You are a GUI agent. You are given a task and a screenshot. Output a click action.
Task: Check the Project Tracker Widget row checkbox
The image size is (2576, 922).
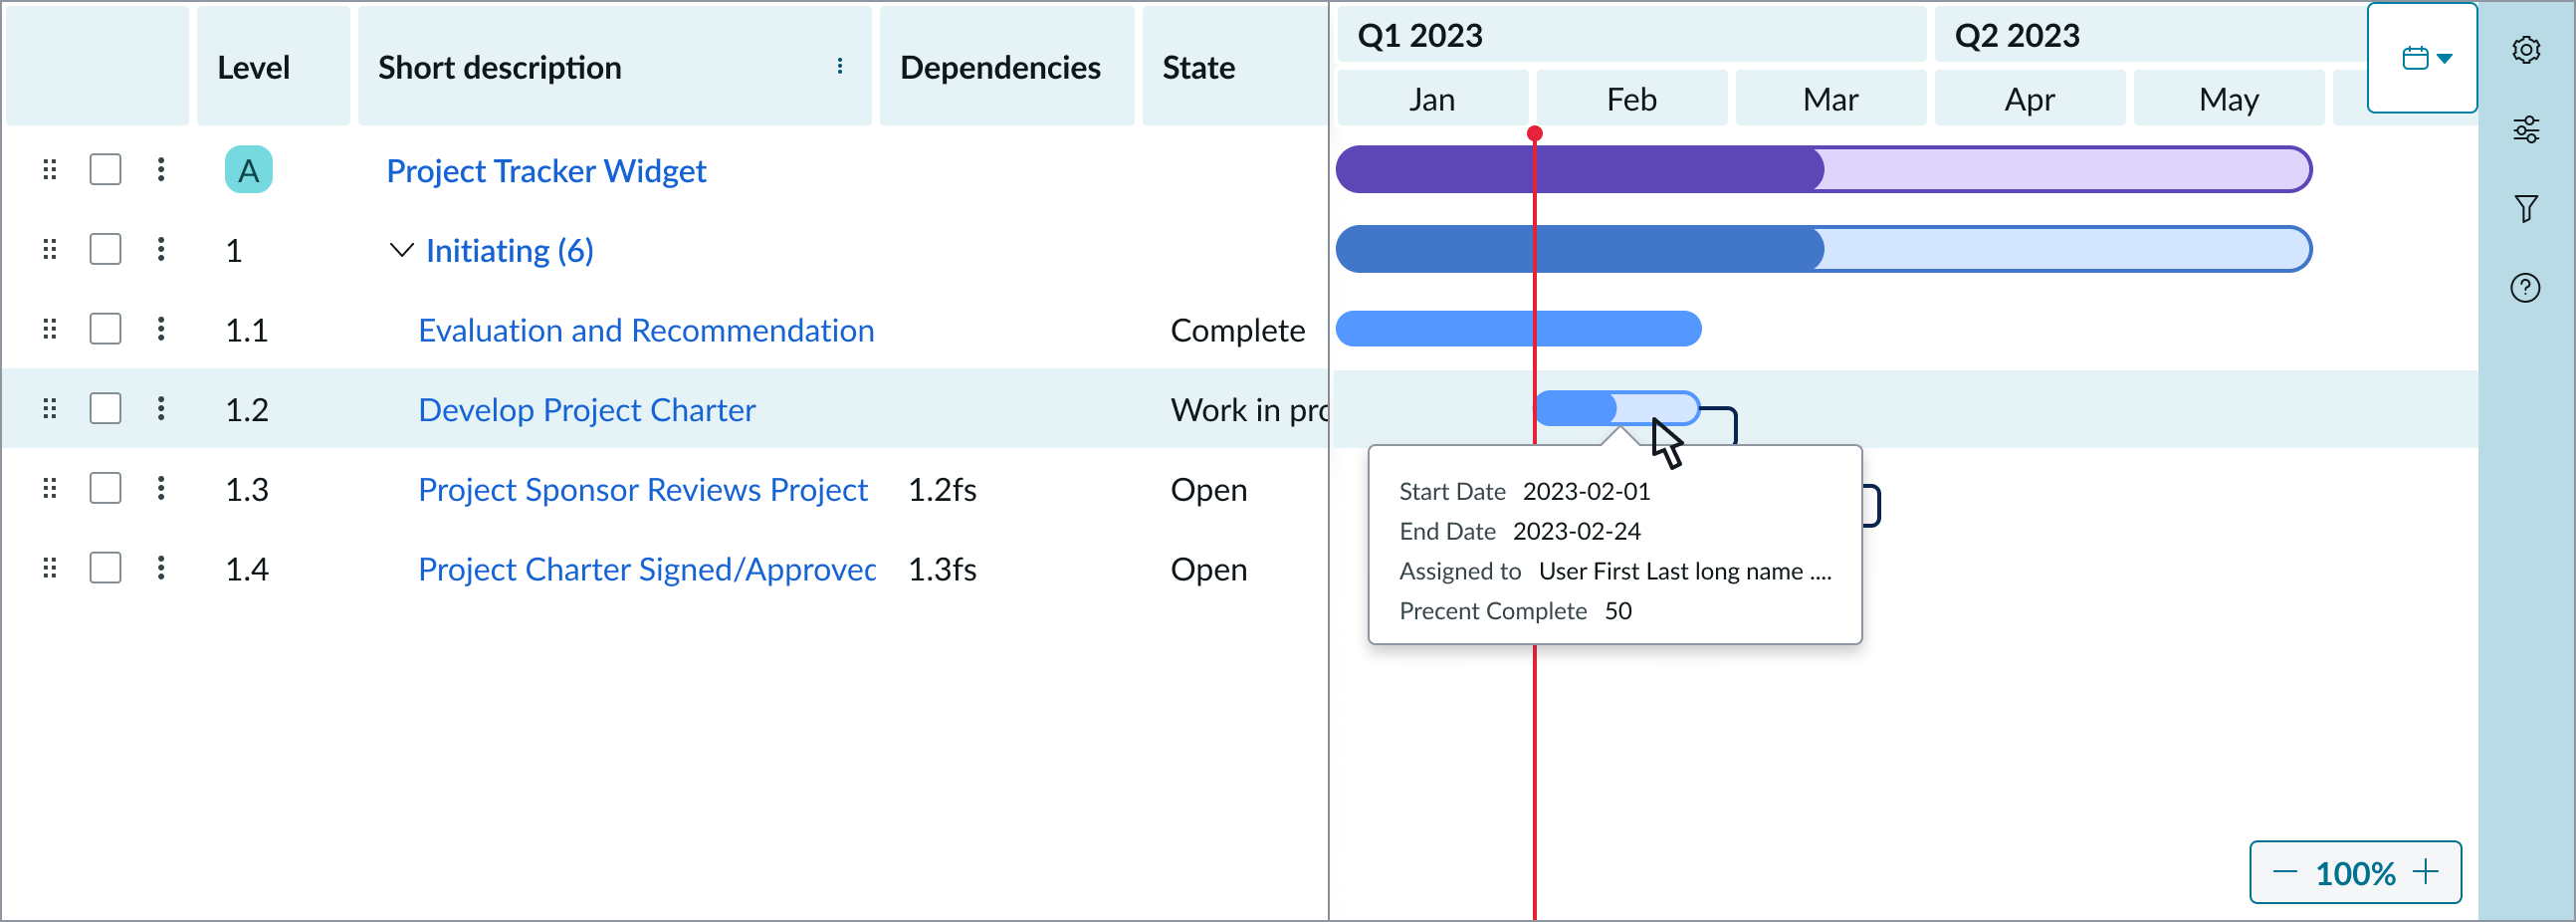coord(105,170)
